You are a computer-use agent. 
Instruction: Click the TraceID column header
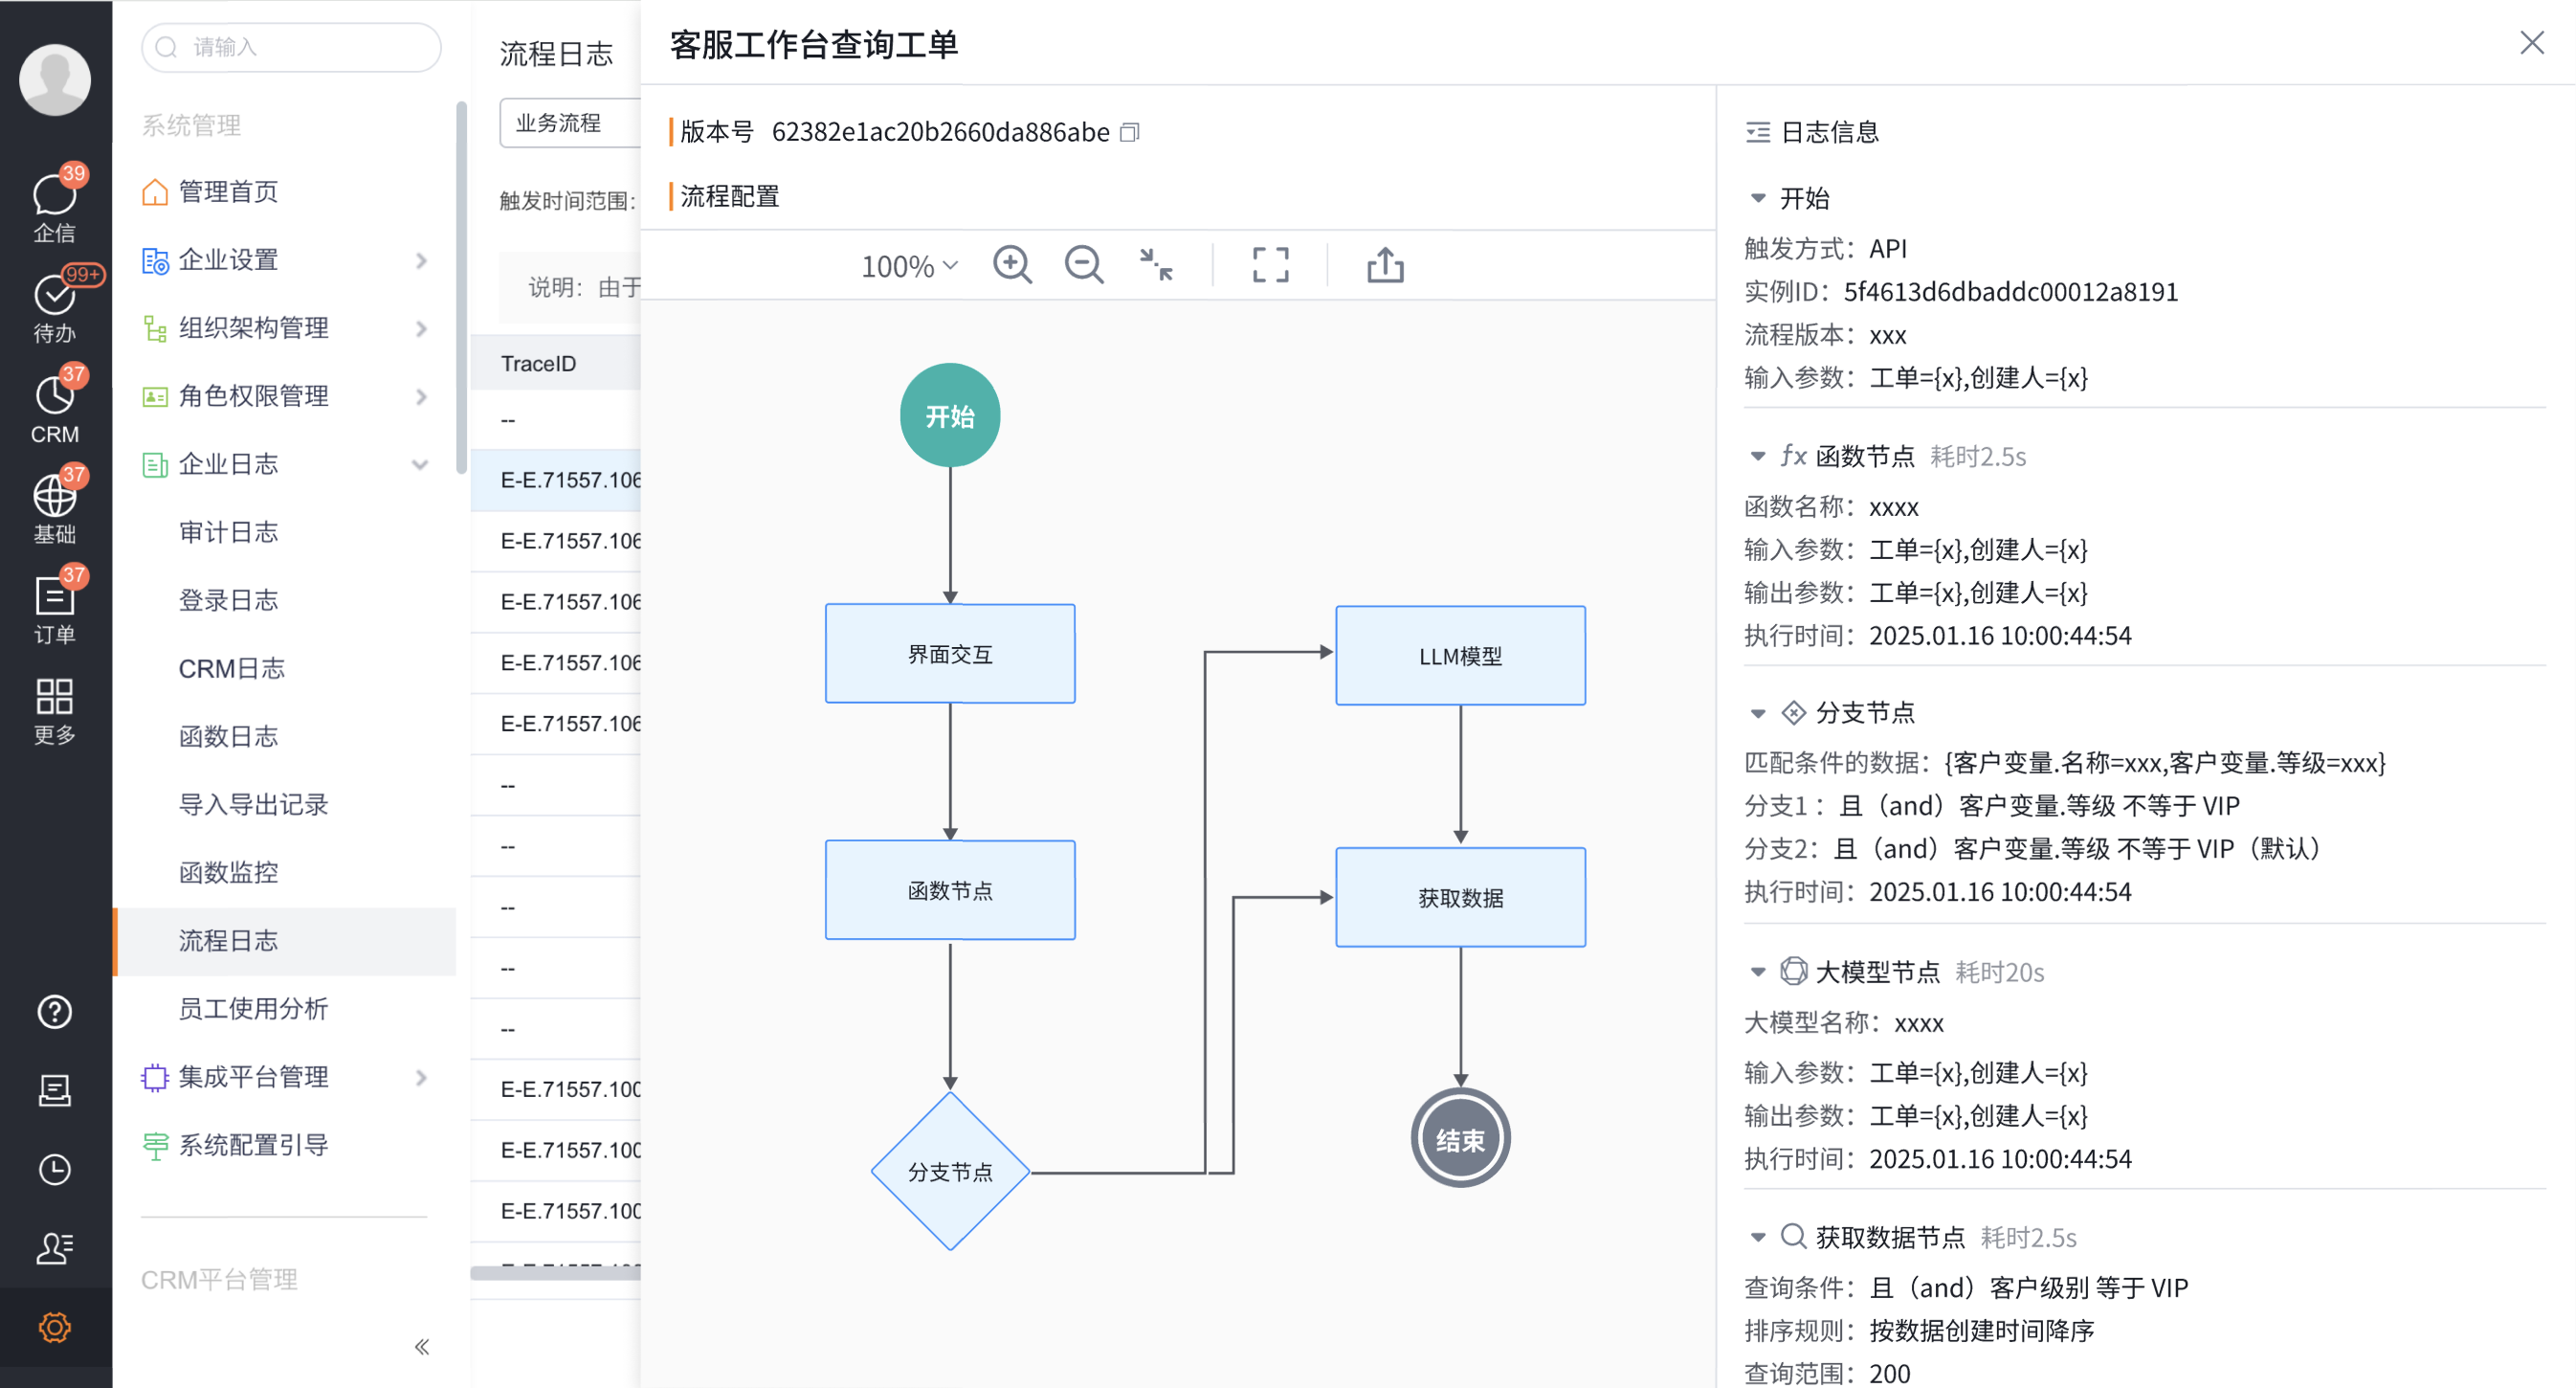click(x=555, y=363)
